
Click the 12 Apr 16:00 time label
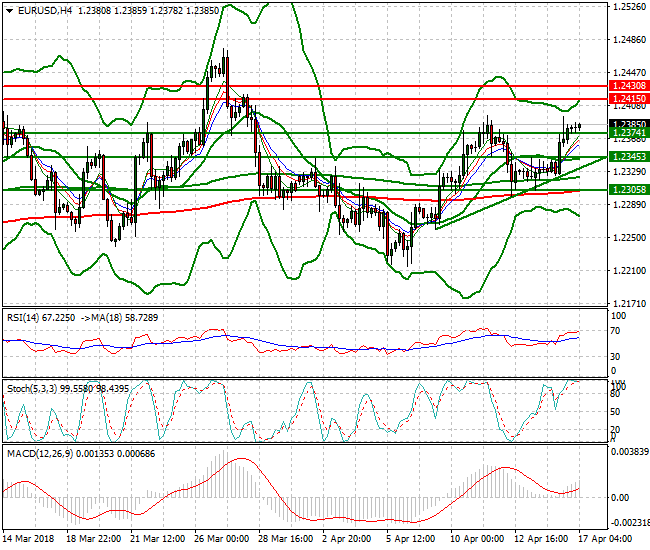coord(541,539)
